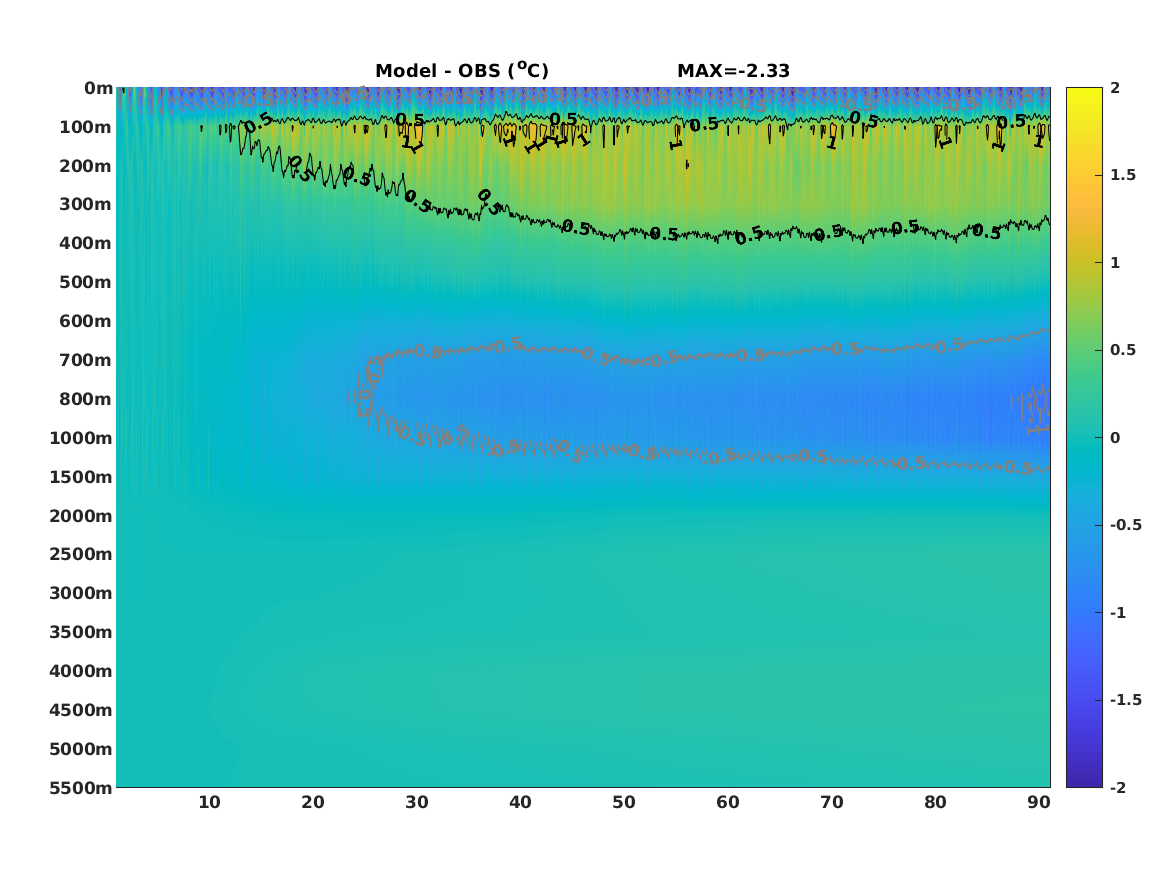The height and width of the screenshot is (875, 1167).
Task: Click the x-axis tick label '70'
Action: 831,802
